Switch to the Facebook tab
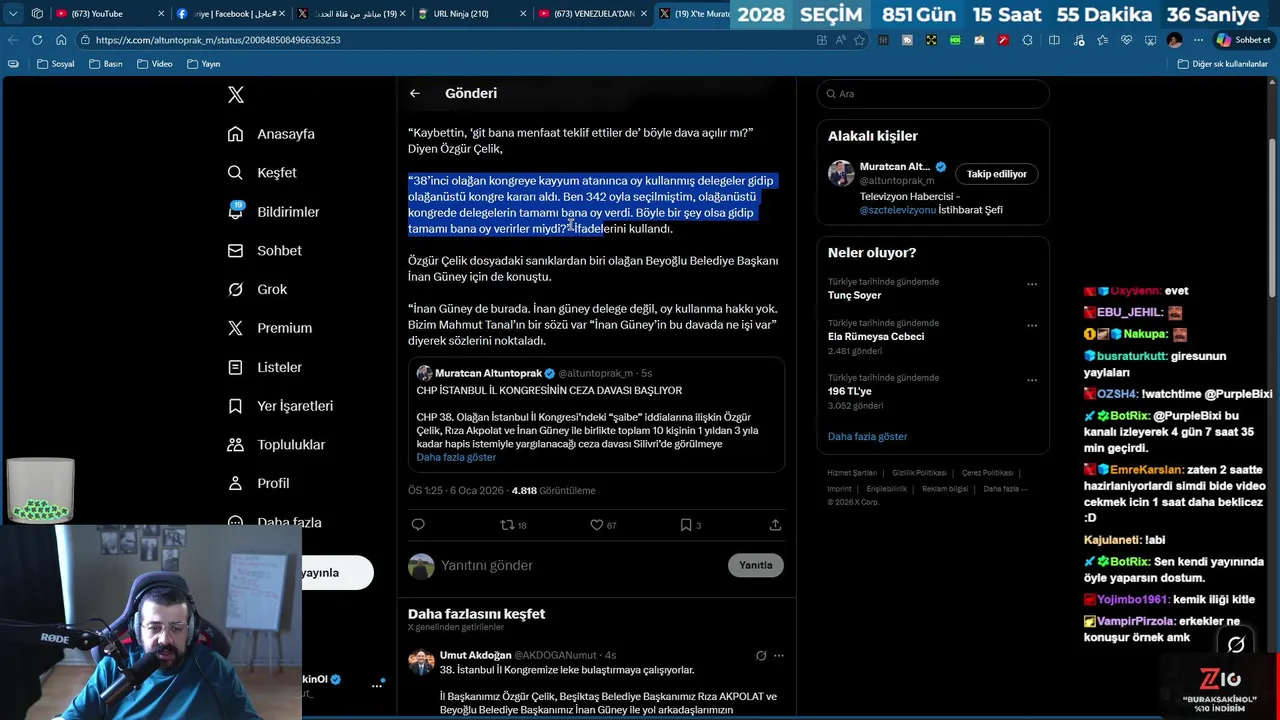The height and width of the screenshot is (720, 1280). click(x=231, y=14)
